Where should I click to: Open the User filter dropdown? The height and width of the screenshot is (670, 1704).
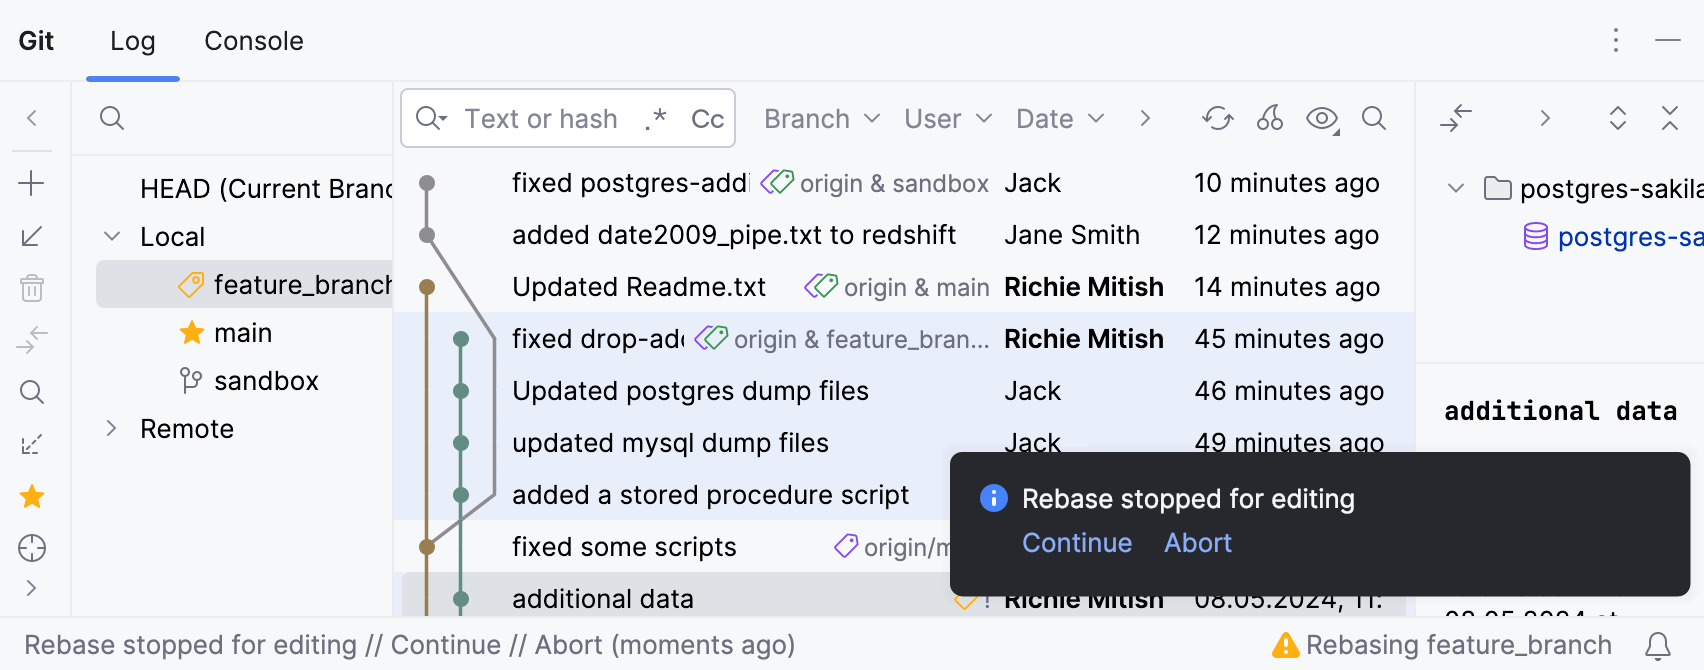947,119
